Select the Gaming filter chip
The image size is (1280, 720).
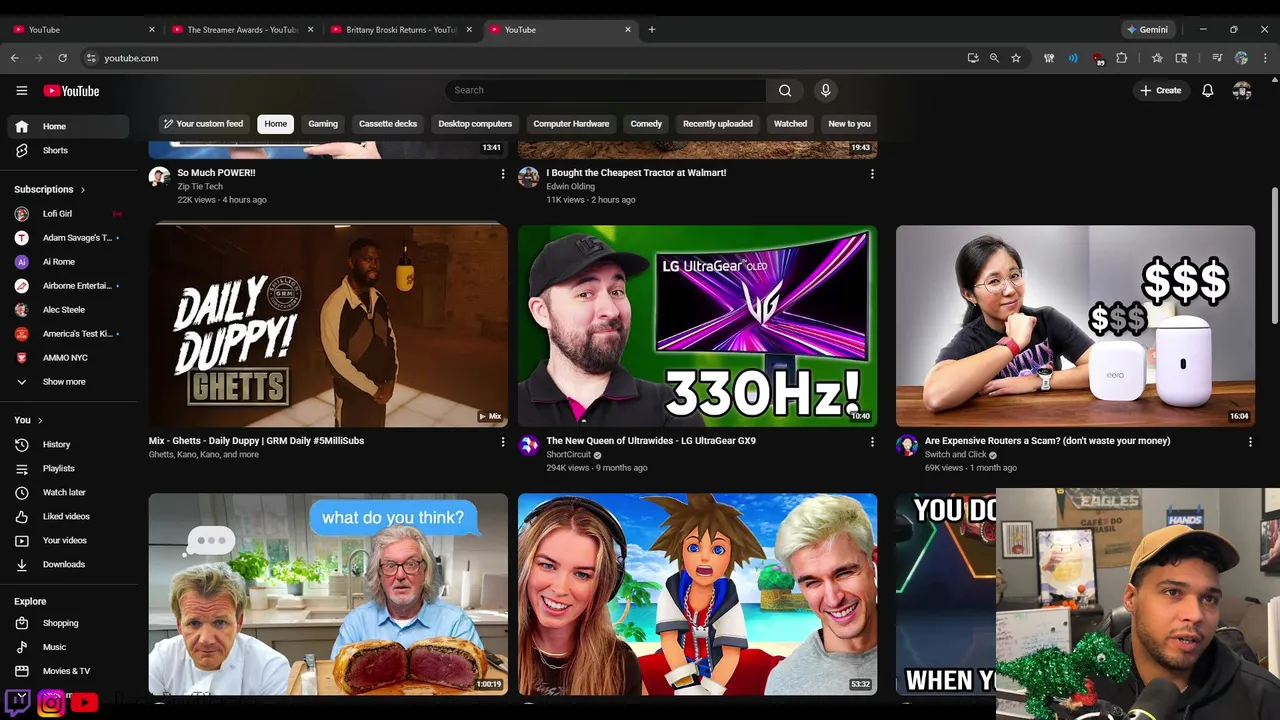tap(323, 124)
